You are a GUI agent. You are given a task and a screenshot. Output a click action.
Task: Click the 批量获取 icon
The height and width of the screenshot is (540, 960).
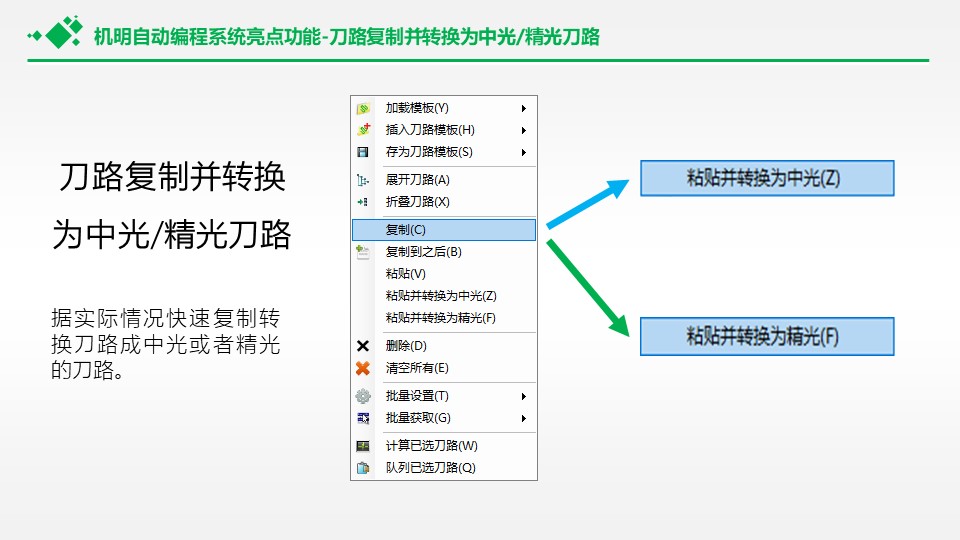tap(362, 418)
